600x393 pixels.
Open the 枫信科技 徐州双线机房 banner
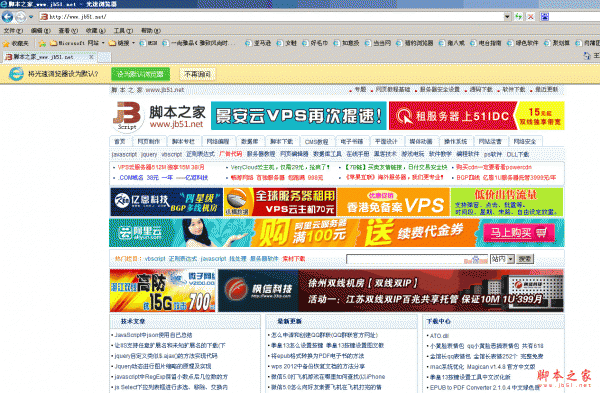point(391,290)
